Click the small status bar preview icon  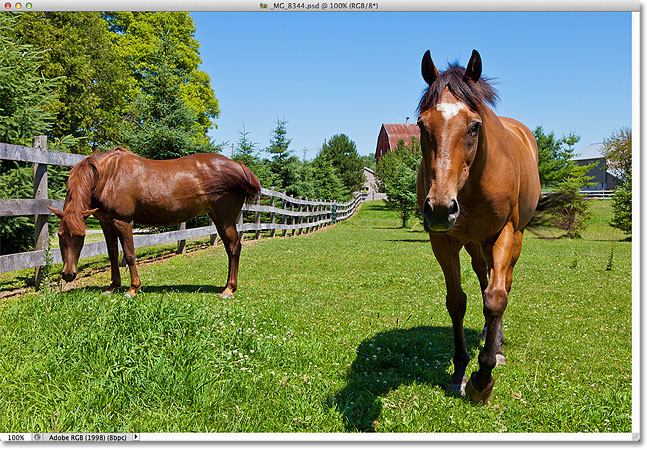click(37, 437)
